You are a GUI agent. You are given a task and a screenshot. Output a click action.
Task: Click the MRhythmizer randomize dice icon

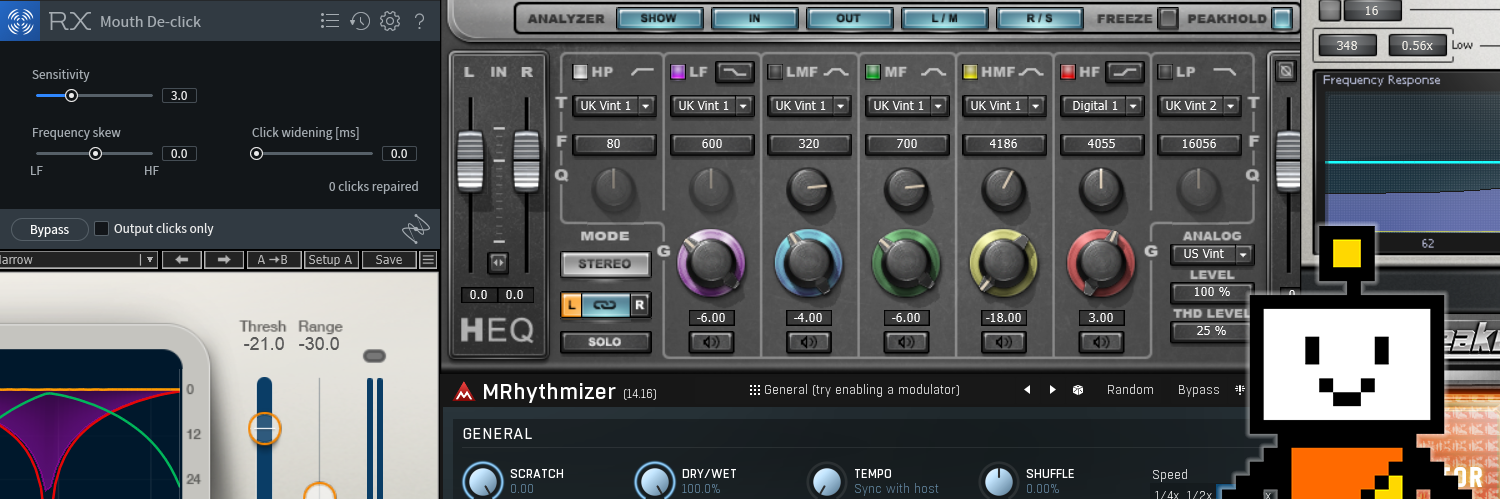1079,390
